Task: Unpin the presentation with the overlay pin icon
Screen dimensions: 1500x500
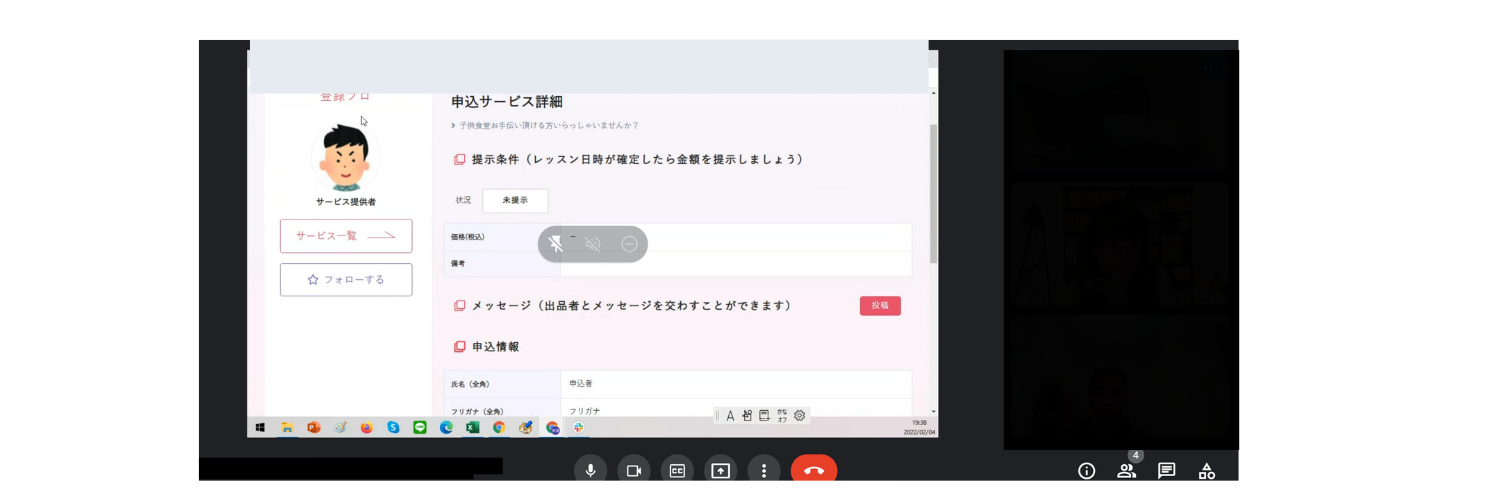Action: (556, 244)
